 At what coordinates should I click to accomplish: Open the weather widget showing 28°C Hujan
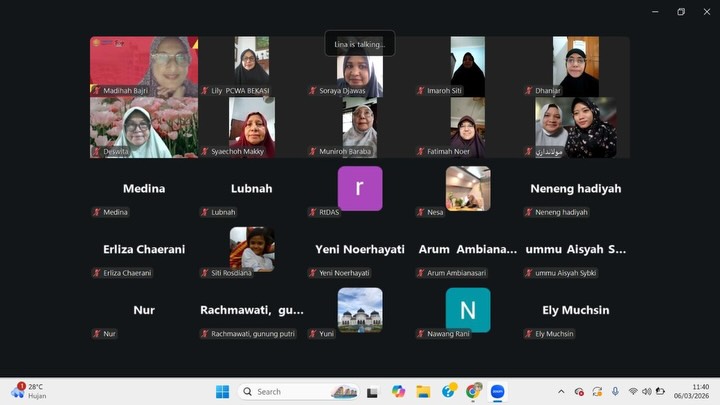[x=28, y=391]
